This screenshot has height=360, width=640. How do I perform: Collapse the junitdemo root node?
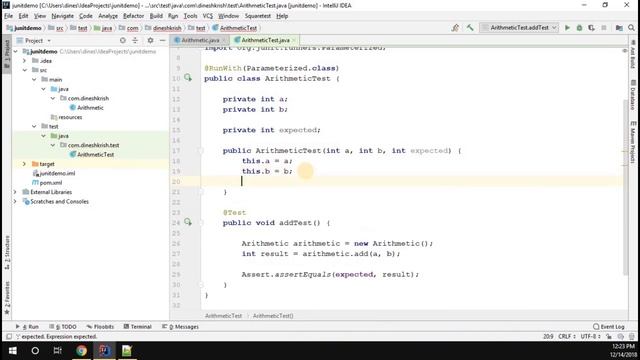[x=16, y=52]
